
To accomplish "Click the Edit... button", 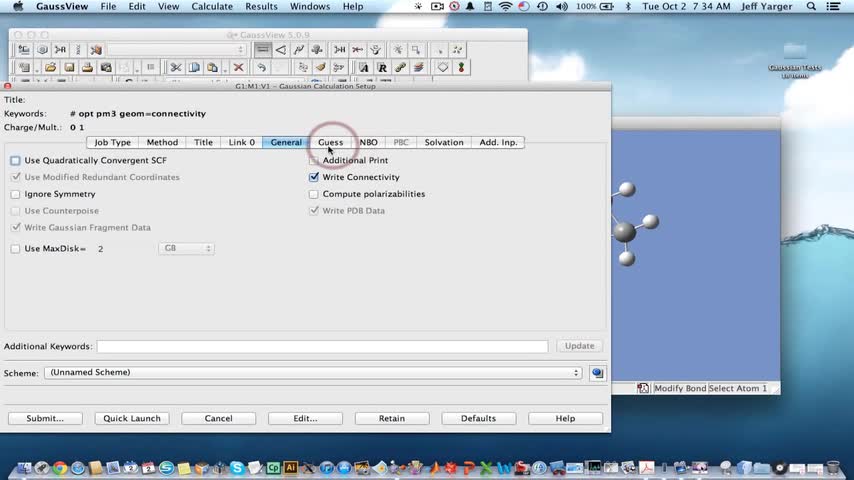I will (305, 418).
